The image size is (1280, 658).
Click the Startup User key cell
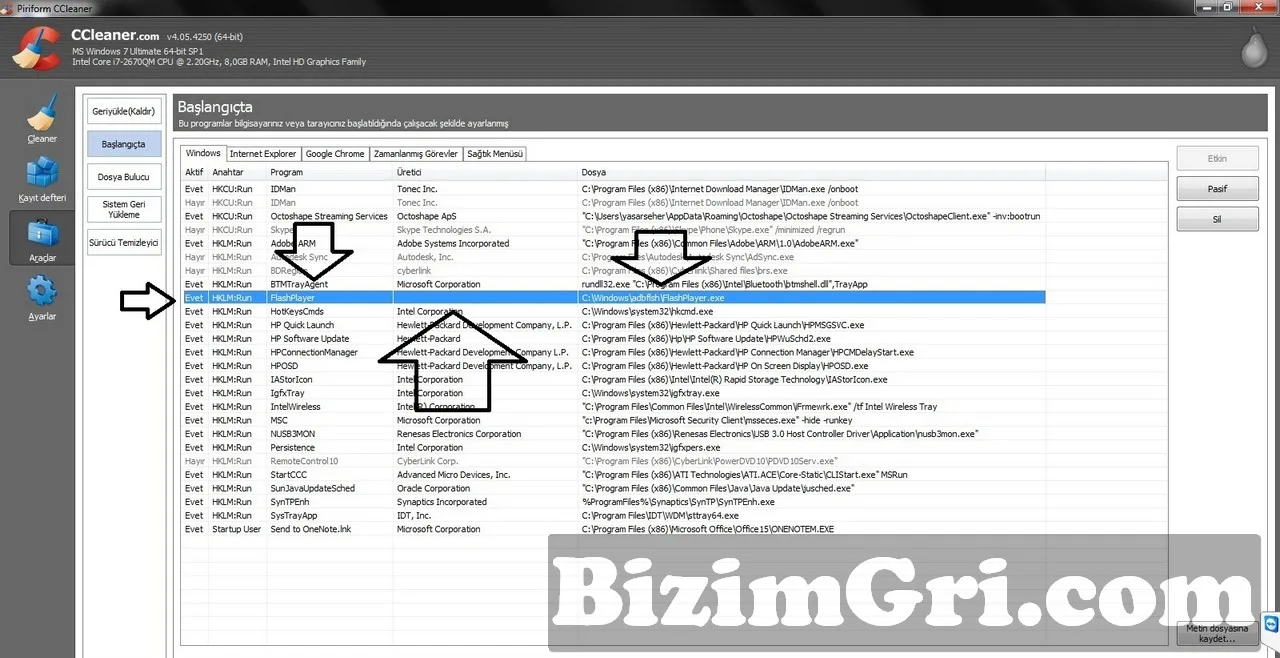click(x=236, y=529)
